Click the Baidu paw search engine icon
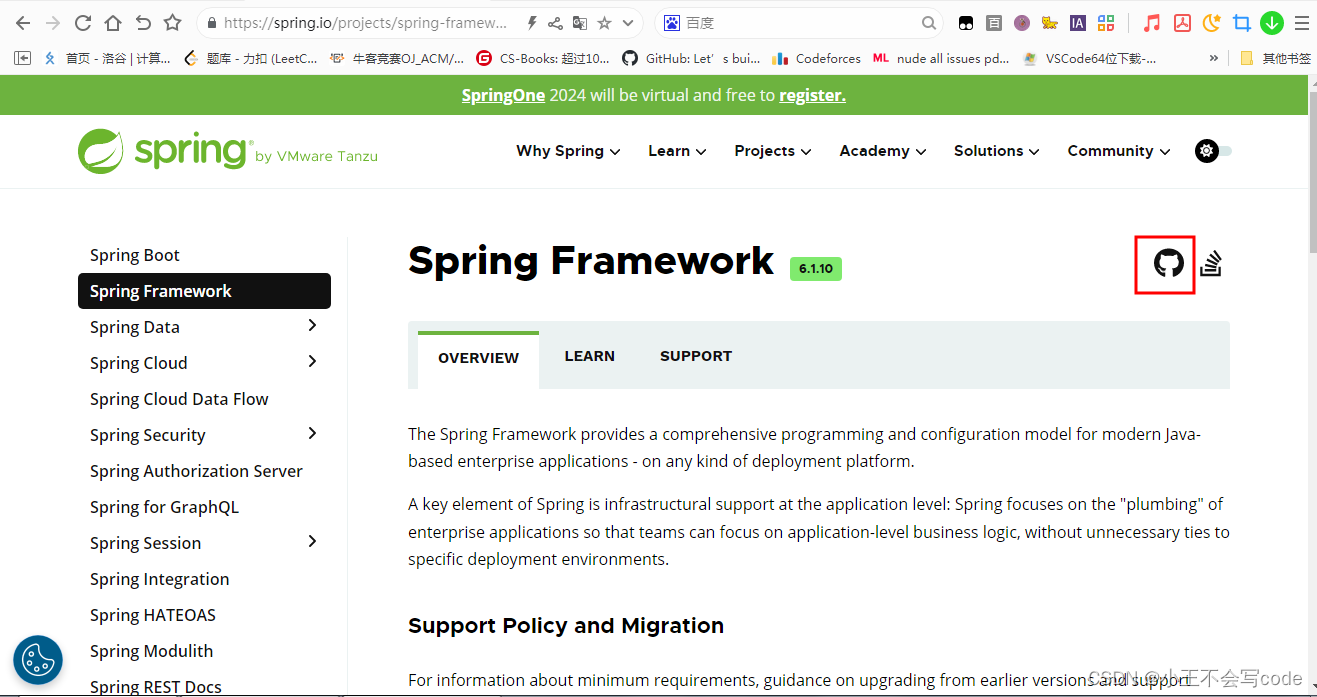 [673, 22]
